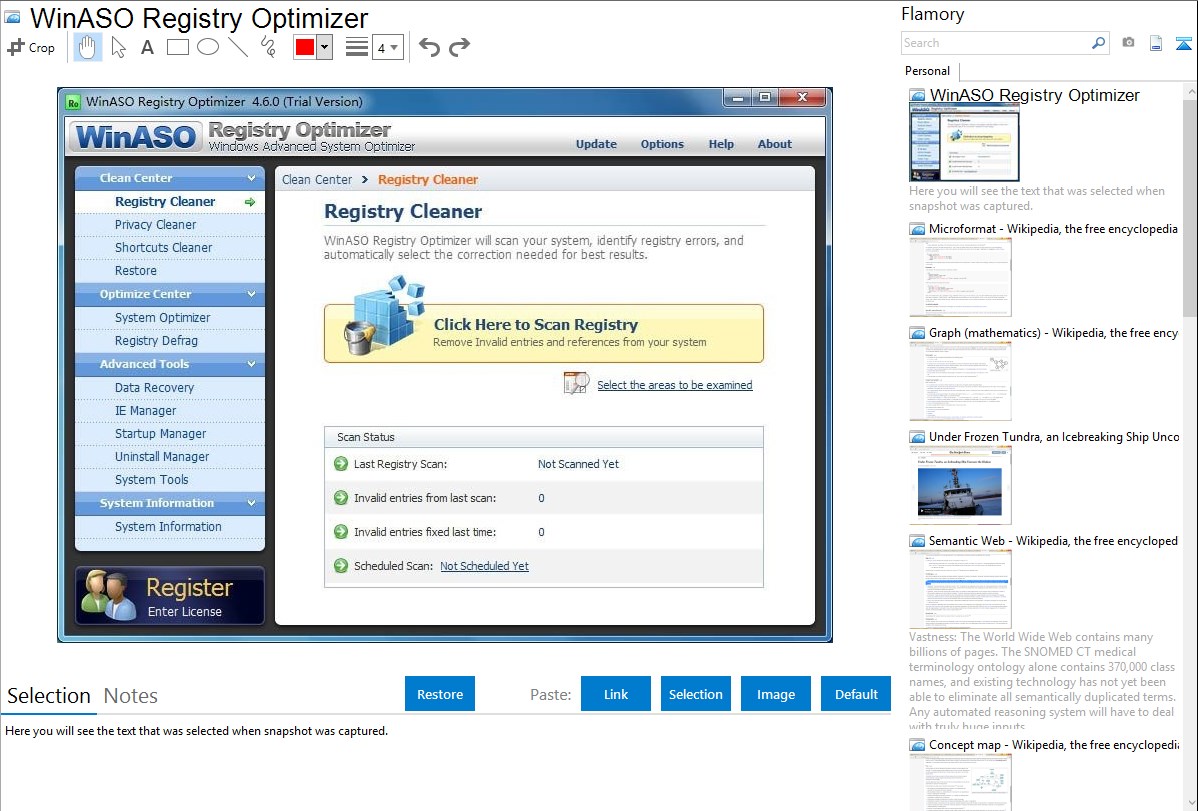The height and width of the screenshot is (811, 1198).
Task: Open the Personal tab
Action: click(x=928, y=71)
